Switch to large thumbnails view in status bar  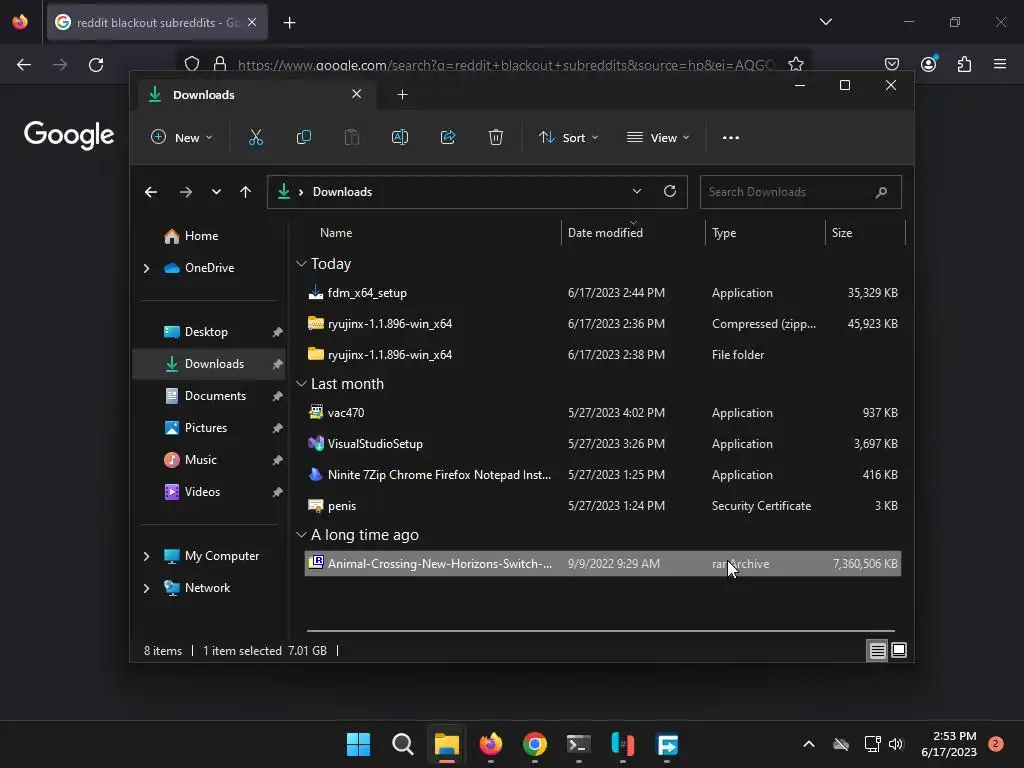pyautogui.click(x=899, y=650)
